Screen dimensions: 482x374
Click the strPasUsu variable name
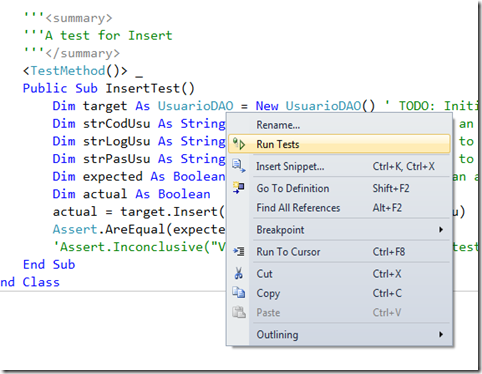117,159
